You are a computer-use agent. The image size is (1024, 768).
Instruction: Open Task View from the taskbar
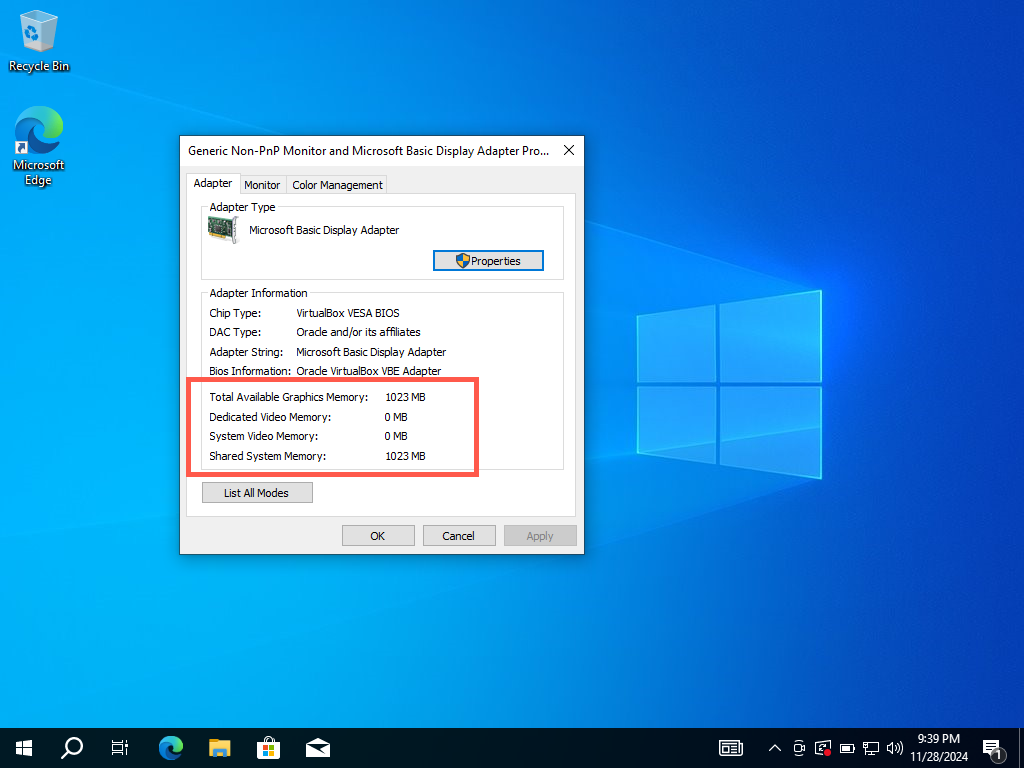click(120, 747)
